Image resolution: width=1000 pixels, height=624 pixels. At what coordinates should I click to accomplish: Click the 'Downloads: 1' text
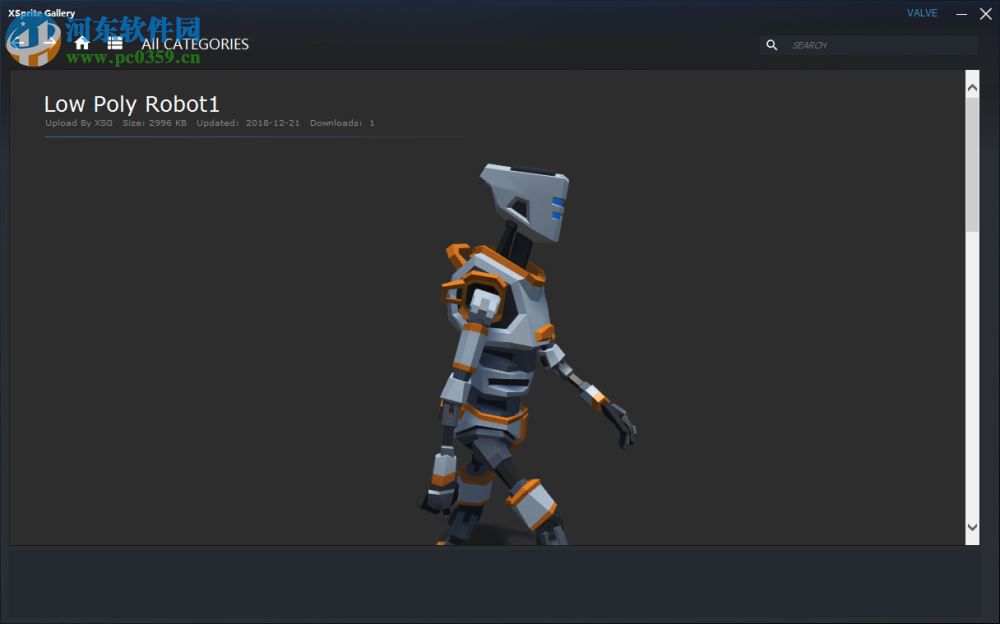[342, 123]
